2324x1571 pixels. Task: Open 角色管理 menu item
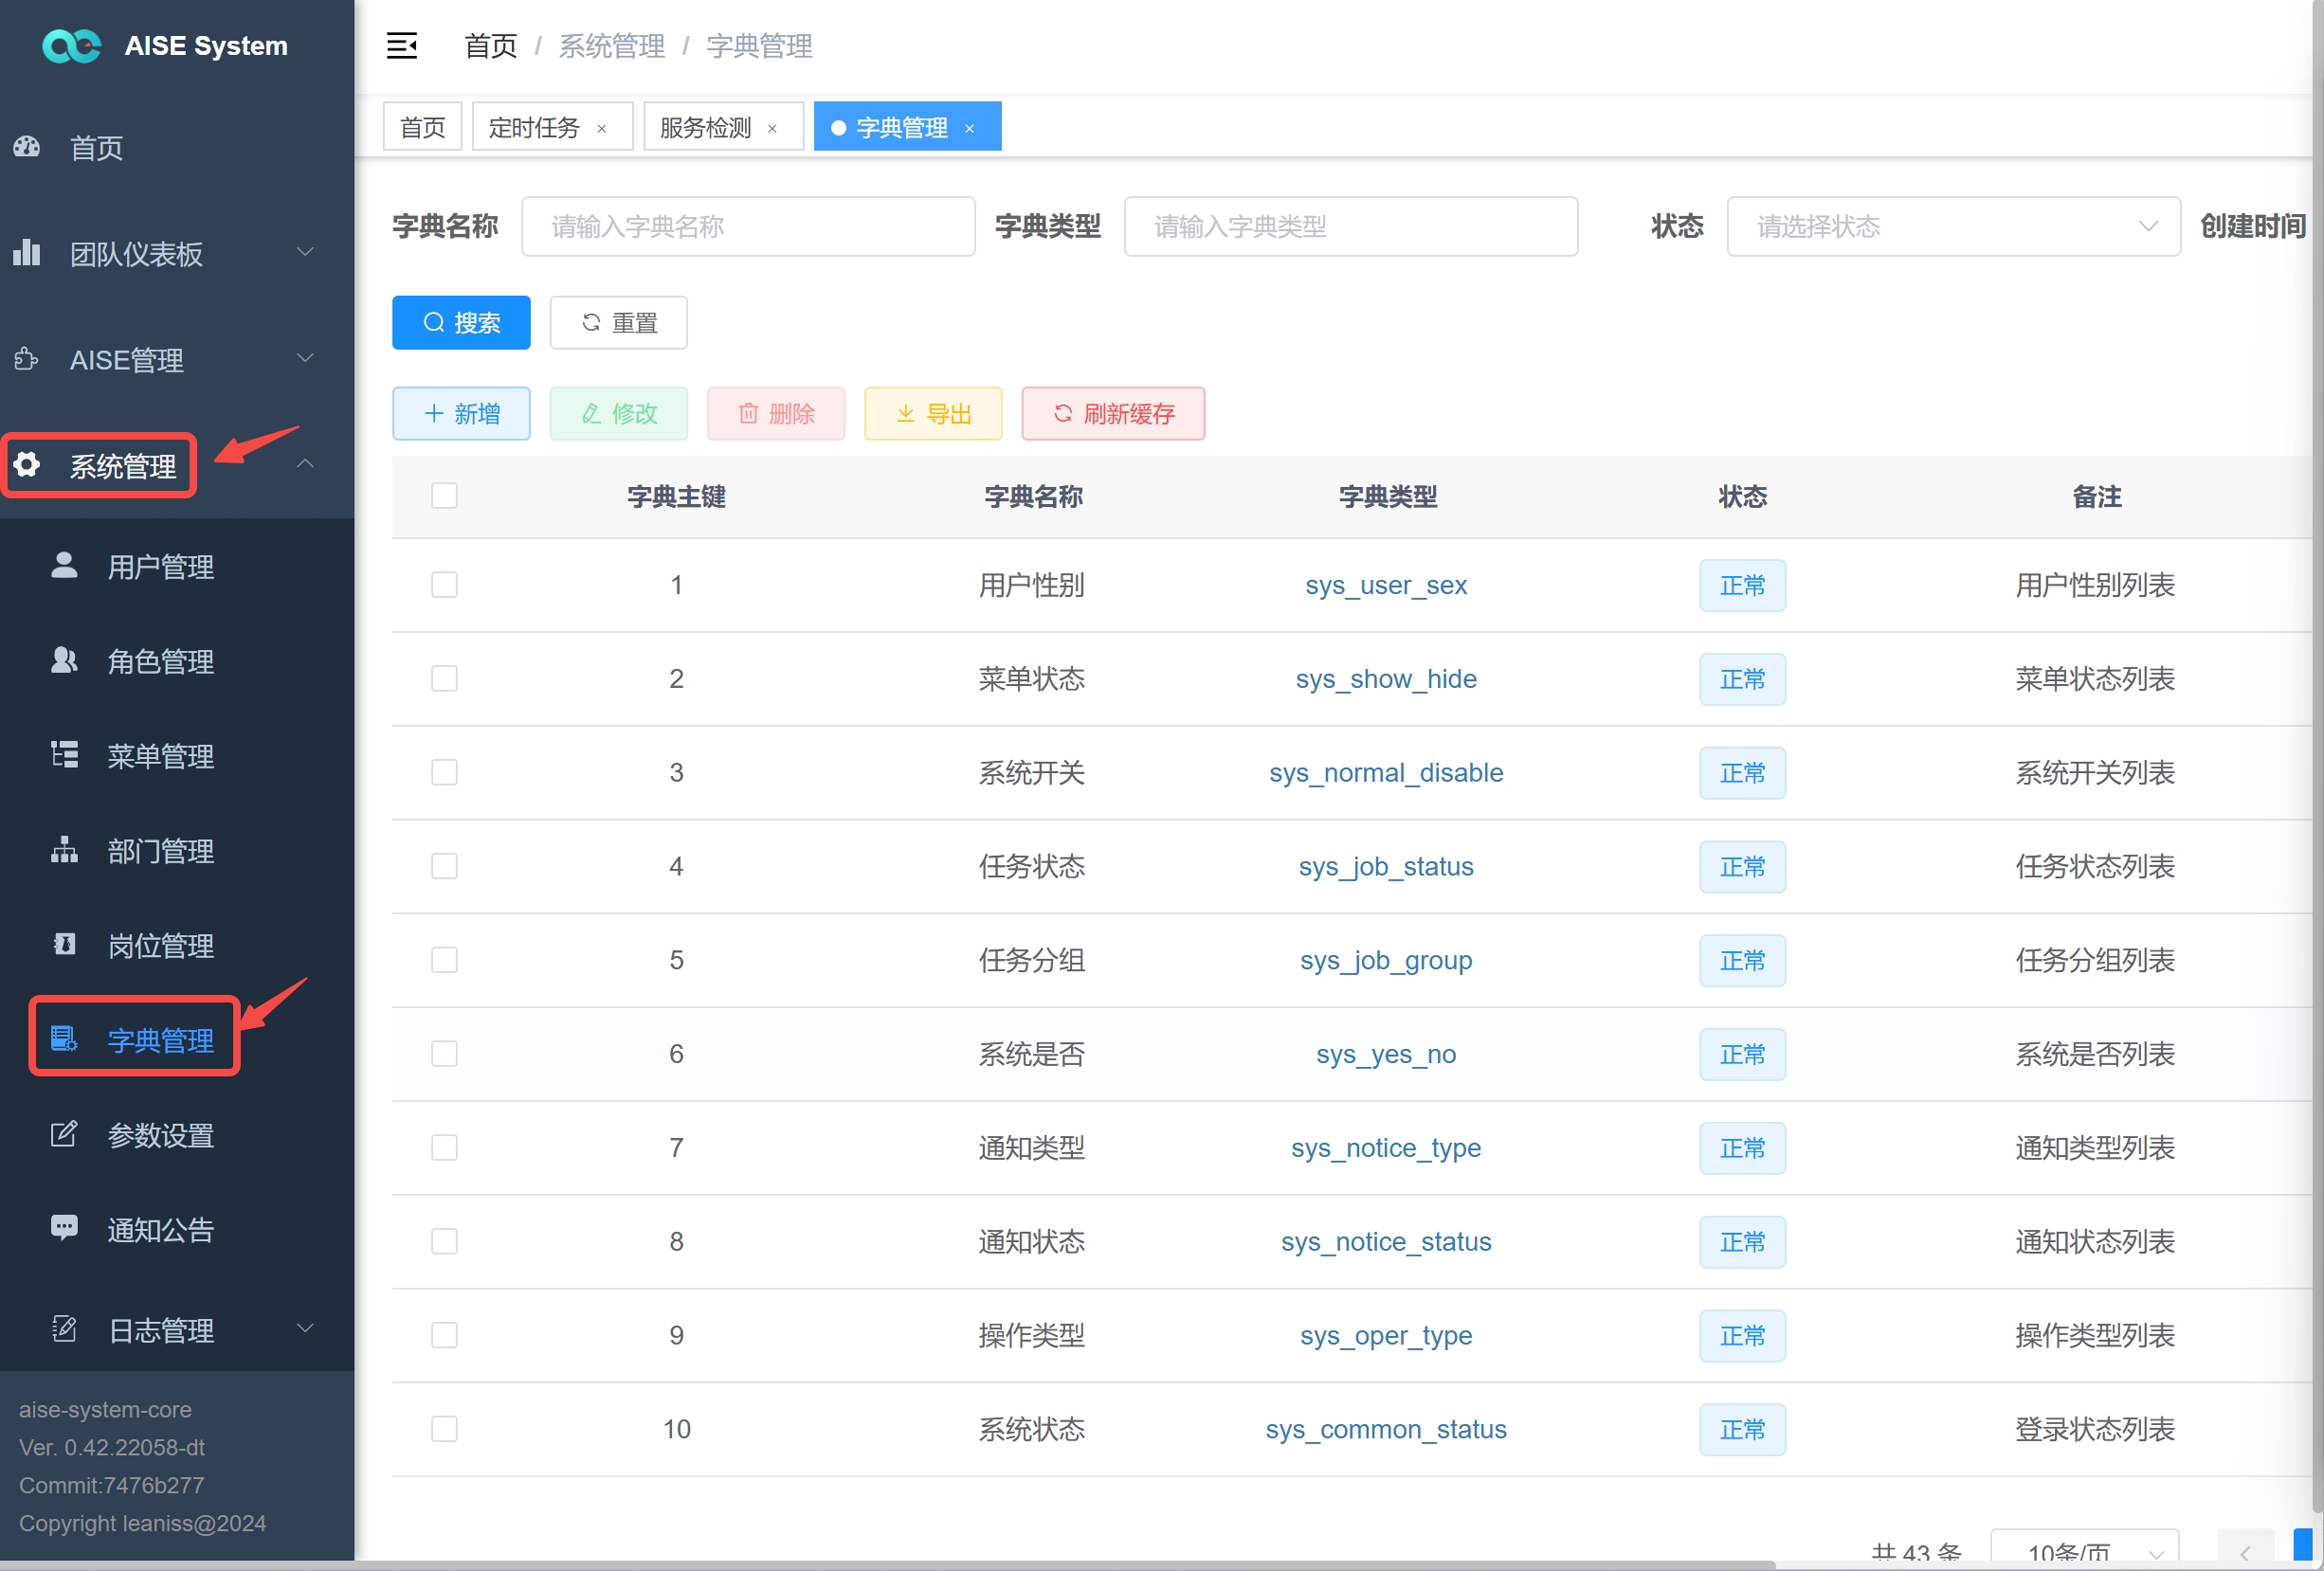point(177,661)
